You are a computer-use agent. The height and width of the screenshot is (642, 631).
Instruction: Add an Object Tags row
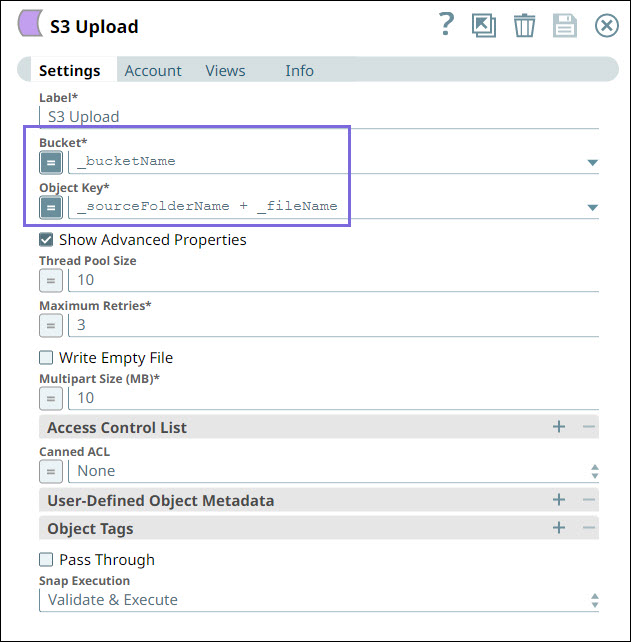(559, 528)
